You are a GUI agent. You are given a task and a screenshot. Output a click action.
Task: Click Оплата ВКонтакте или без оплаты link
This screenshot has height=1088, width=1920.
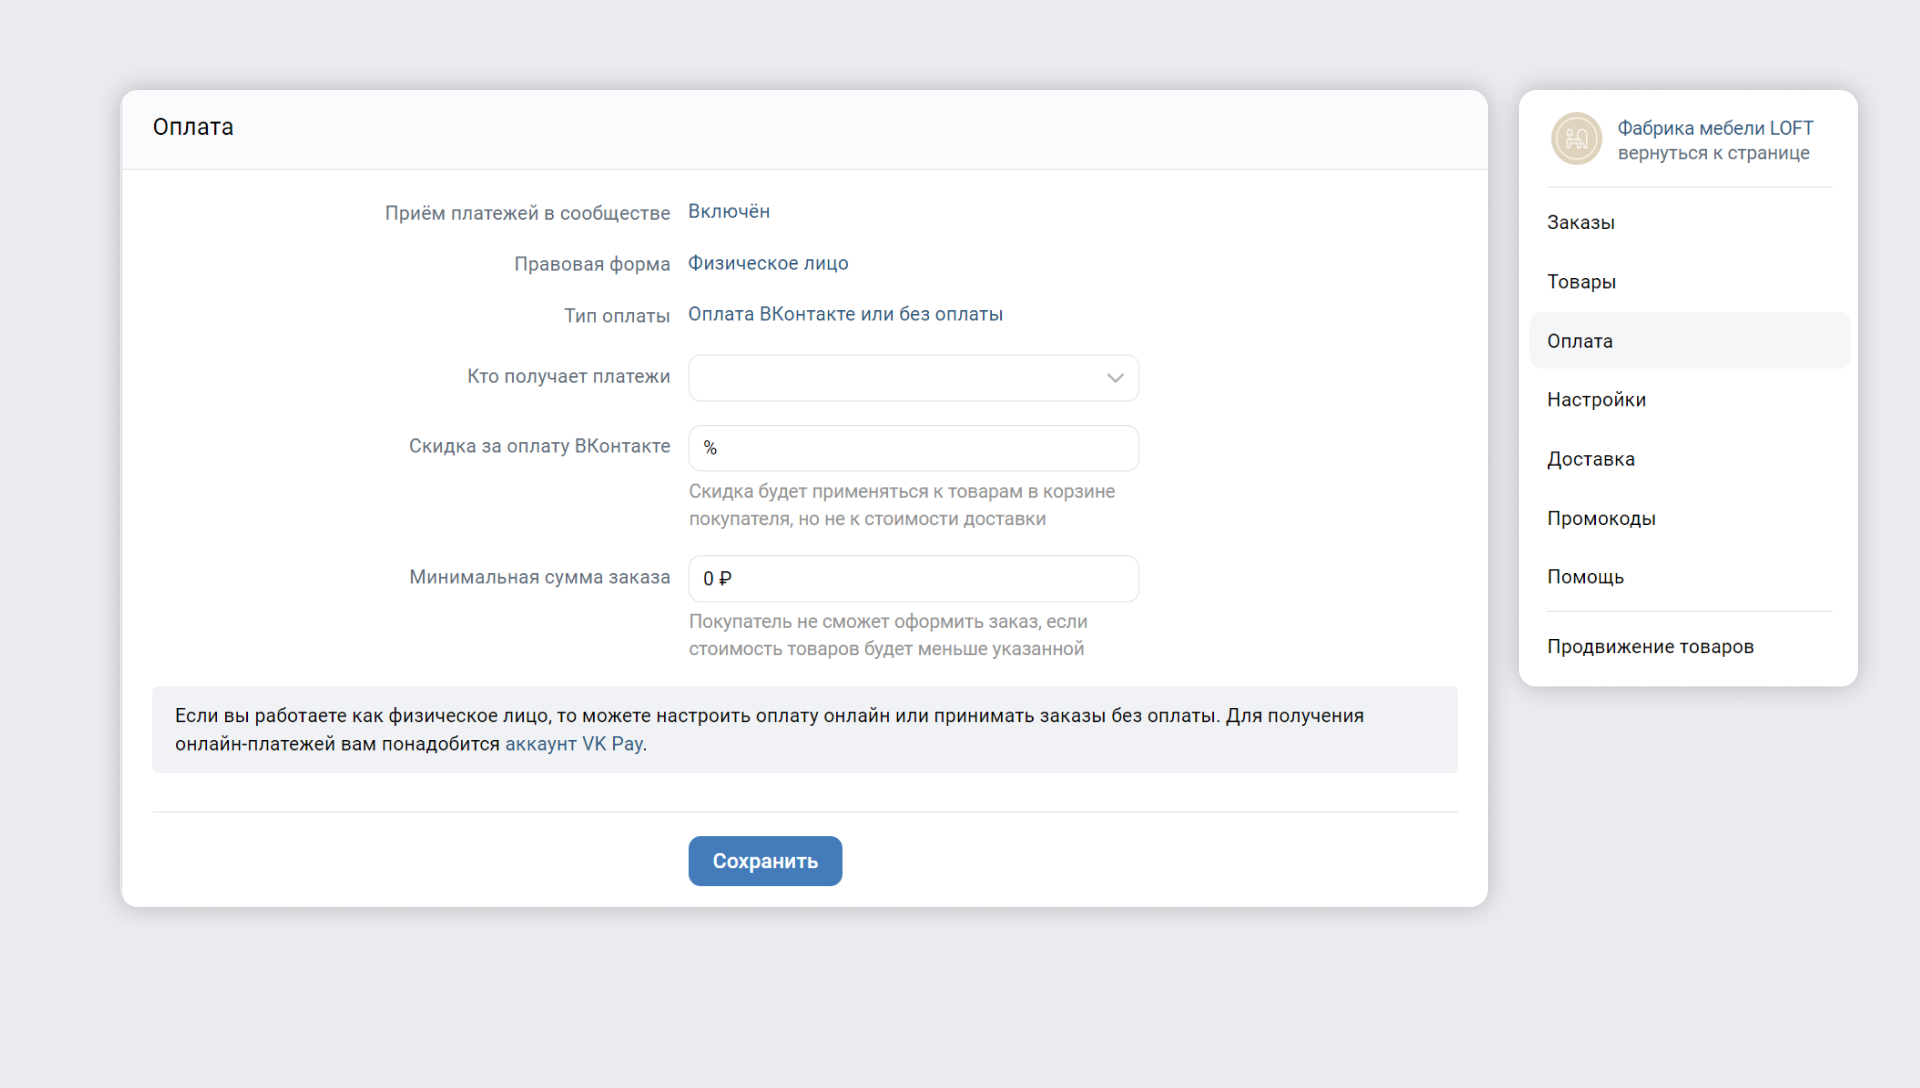(845, 314)
